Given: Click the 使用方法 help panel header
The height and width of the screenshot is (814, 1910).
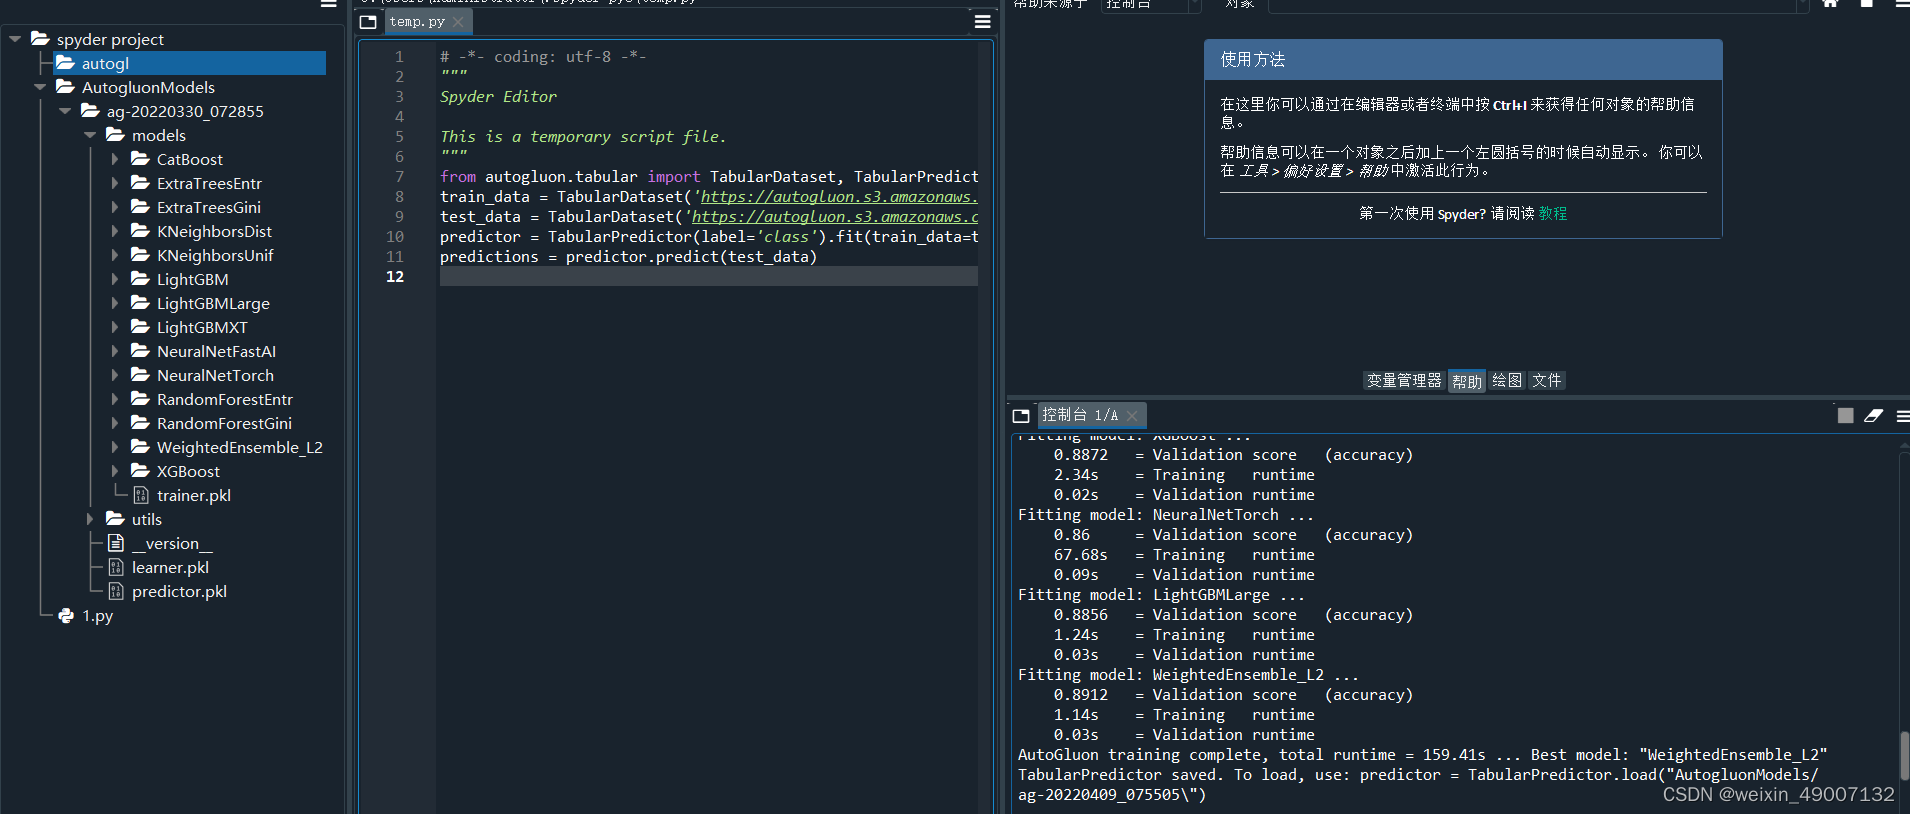Looking at the screenshot, I should click(x=1463, y=60).
